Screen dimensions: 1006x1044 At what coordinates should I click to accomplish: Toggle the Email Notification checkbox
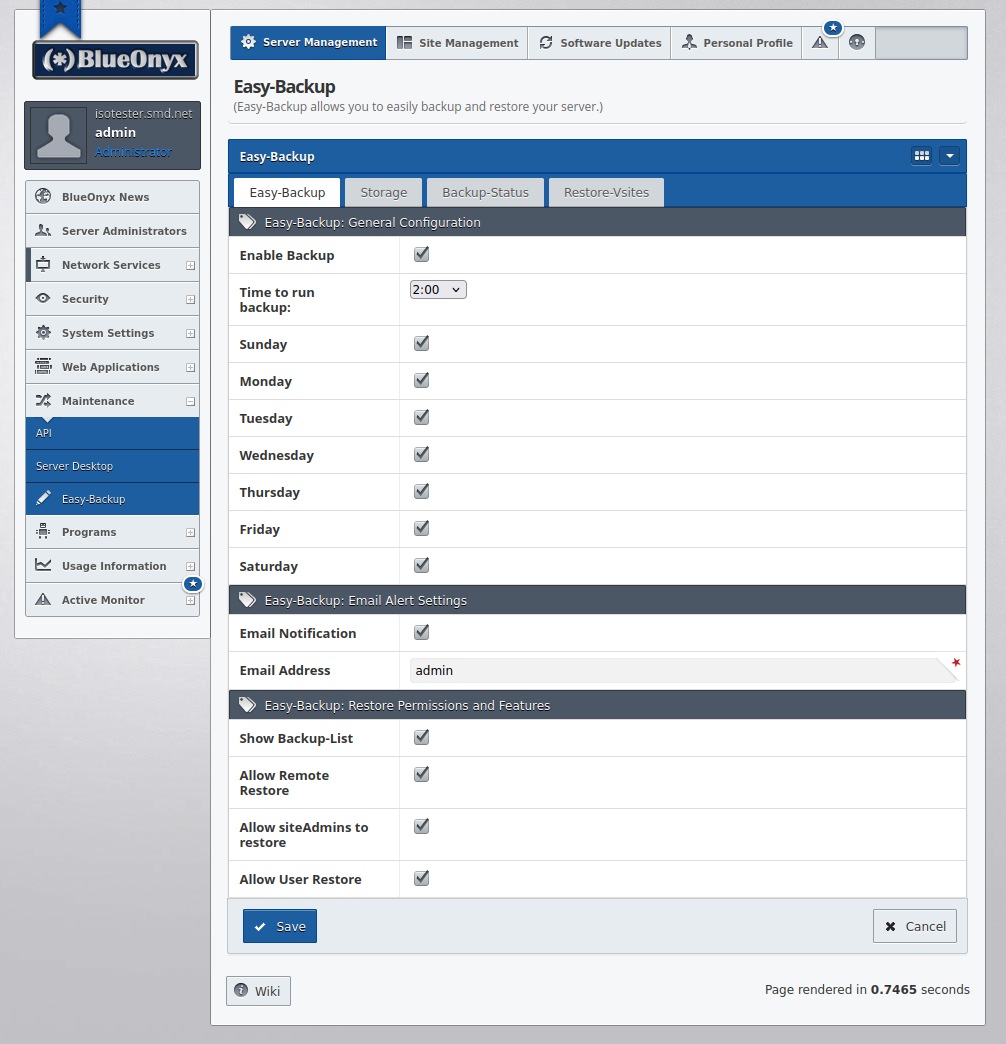click(x=421, y=633)
